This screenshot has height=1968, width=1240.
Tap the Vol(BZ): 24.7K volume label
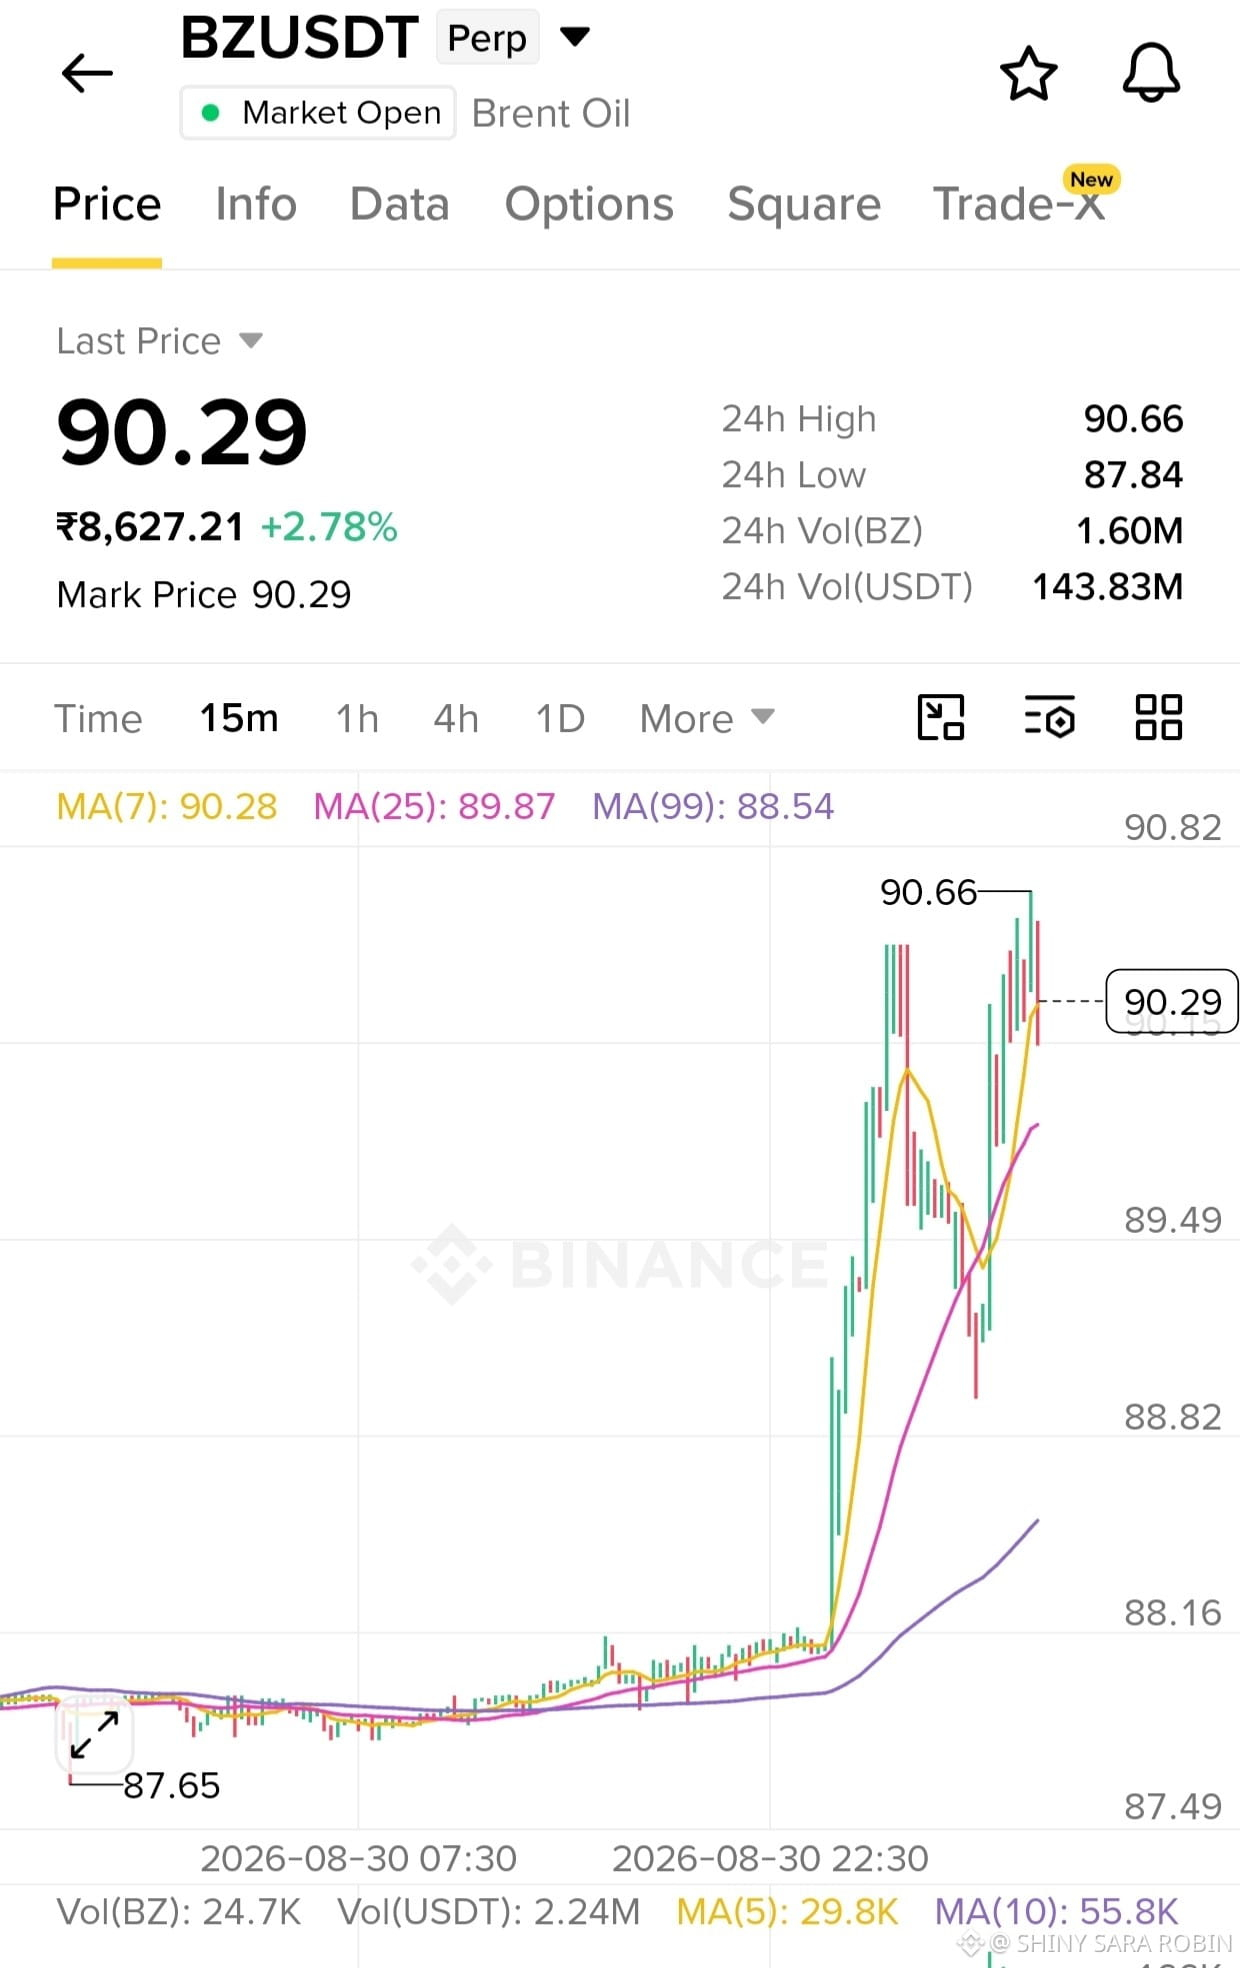tap(179, 1912)
